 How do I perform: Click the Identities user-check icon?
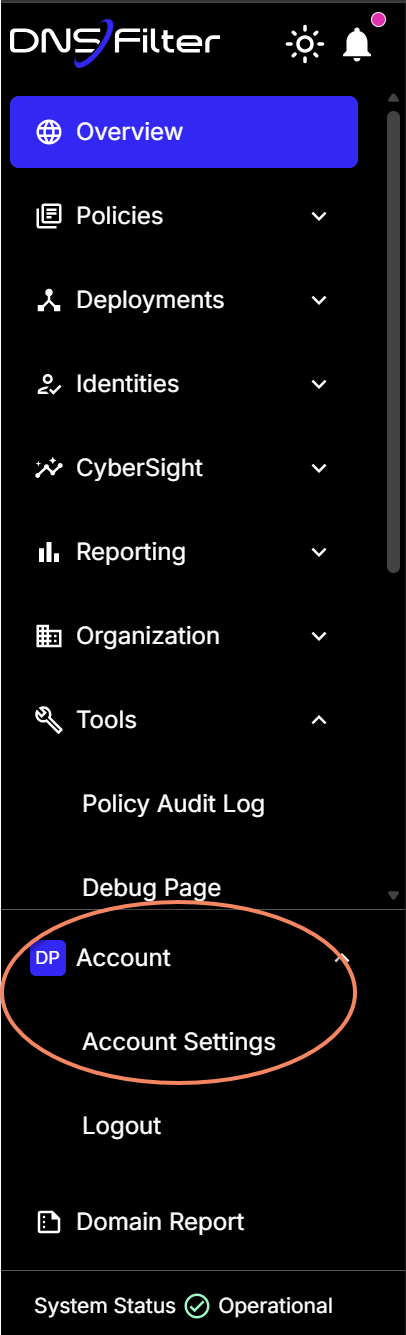(48, 384)
